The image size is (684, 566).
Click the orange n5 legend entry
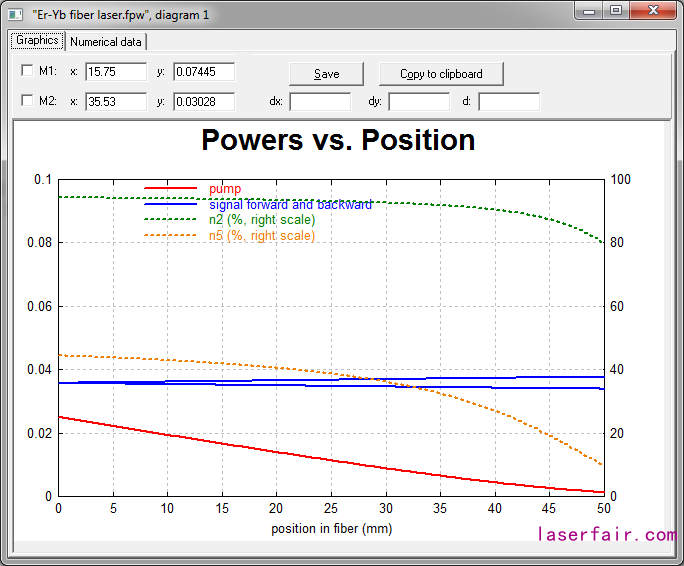click(x=261, y=236)
